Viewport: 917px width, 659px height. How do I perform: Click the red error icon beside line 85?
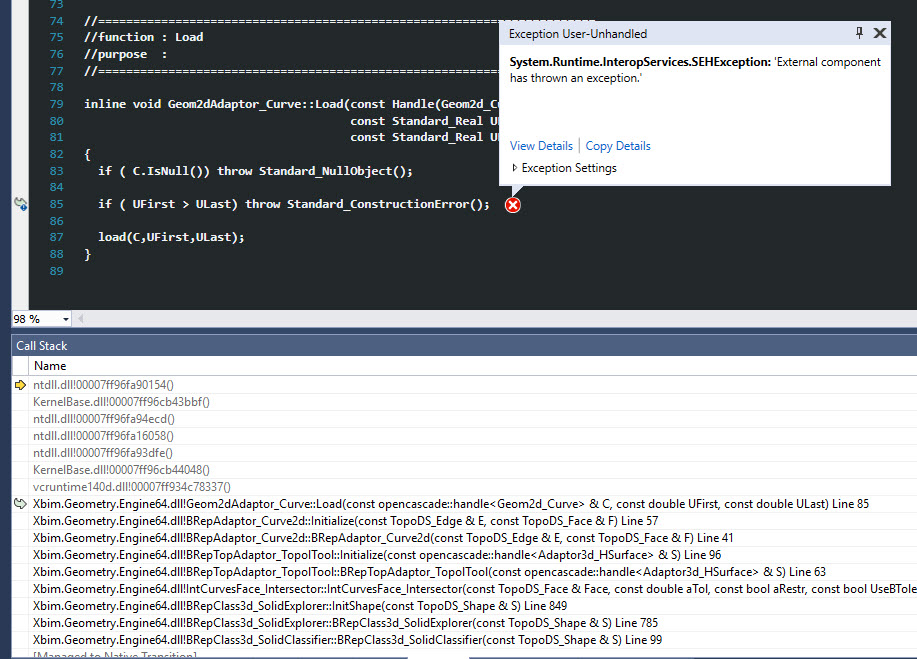(512, 204)
